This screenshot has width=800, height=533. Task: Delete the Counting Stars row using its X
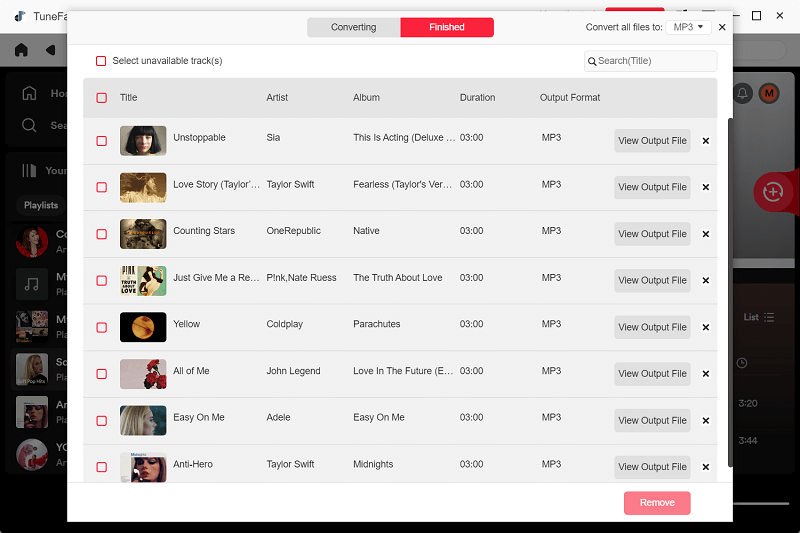(705, 234)
